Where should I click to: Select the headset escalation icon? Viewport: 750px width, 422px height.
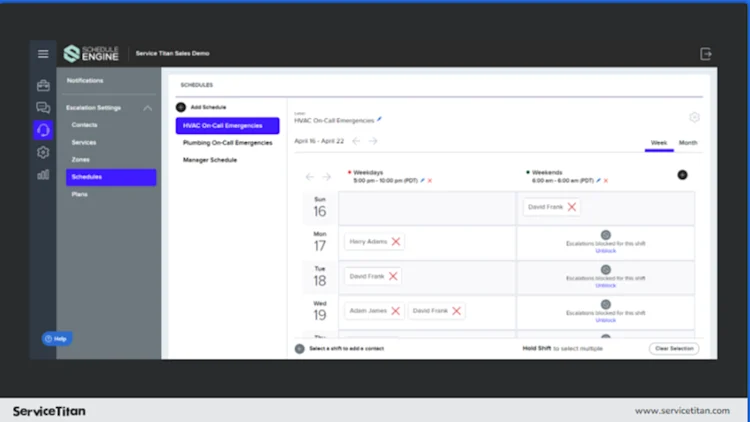pos(43,130)
